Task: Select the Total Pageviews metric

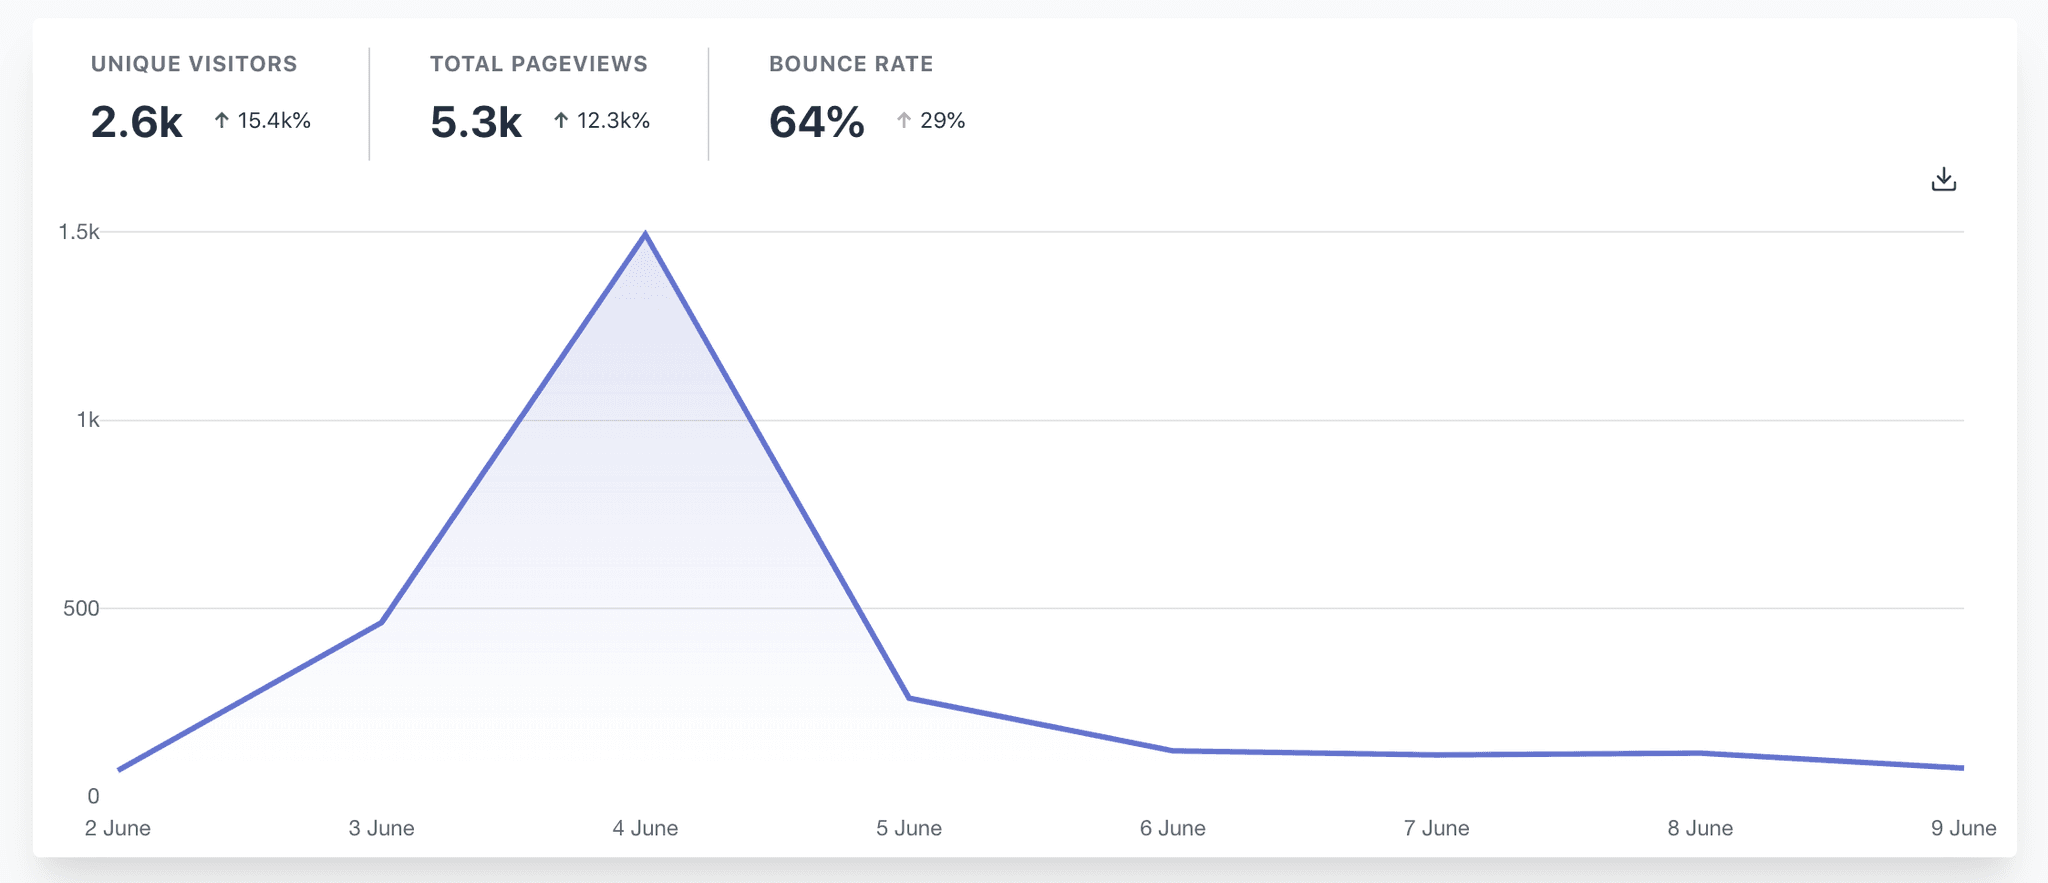Action: [539, 64]
